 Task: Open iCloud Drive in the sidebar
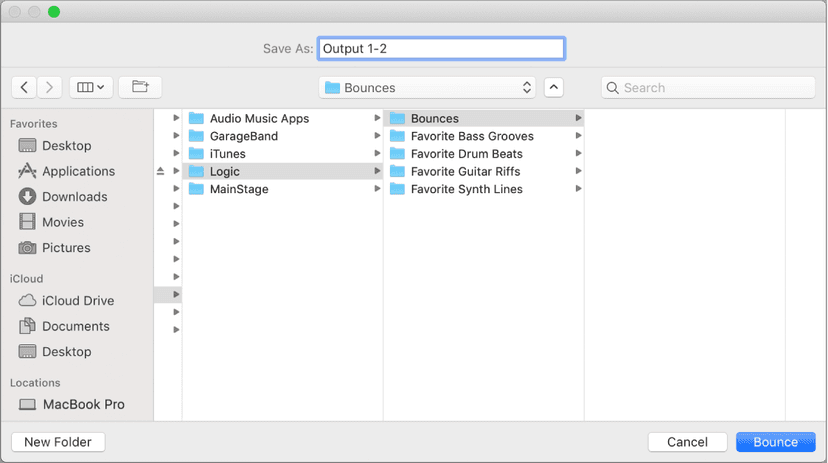click(x=67, y=300)
